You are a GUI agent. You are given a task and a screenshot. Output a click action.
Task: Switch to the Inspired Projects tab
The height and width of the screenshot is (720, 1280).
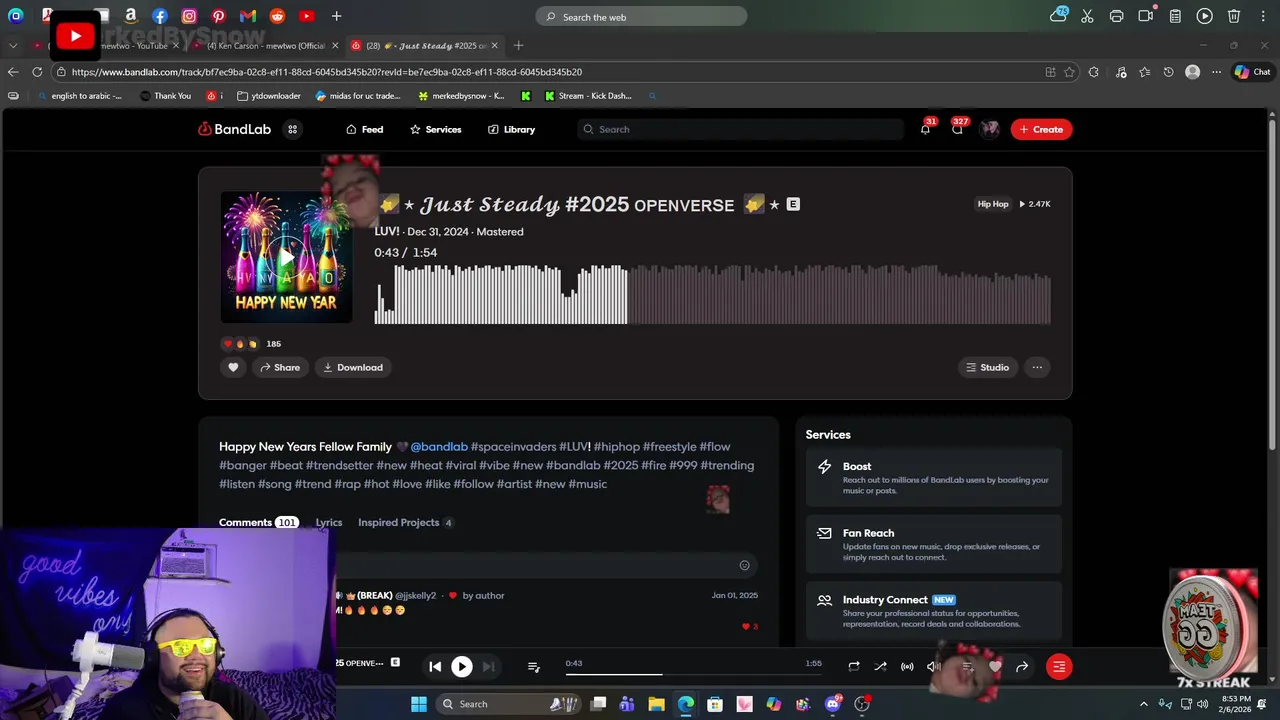(x=405, y=522)
